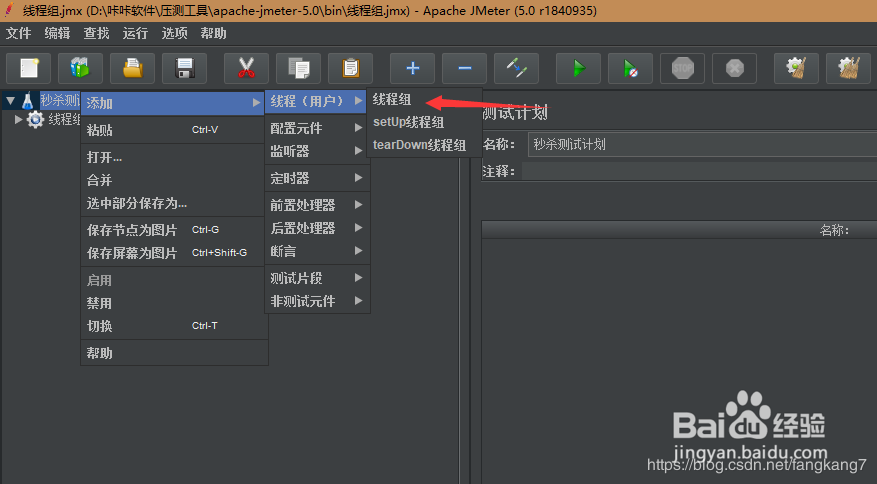Image resolution: width=877 pixels, height=484 pixels.
Task: Open the 非测试元件 submenu
Action: pyautogui.click(x=317, y=301)
